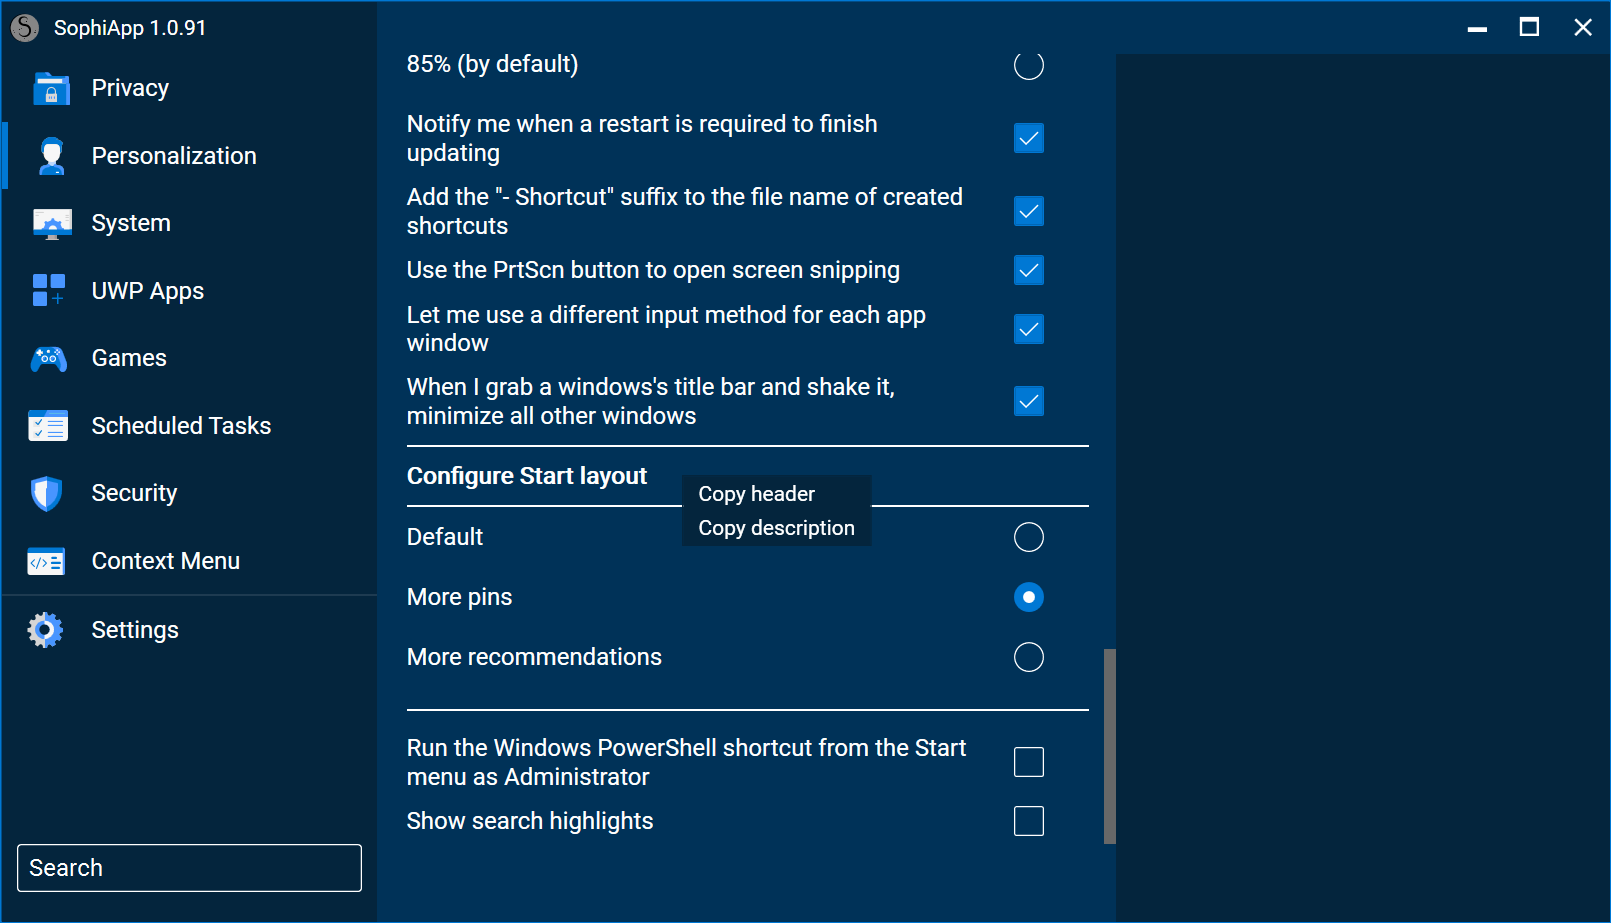Select the 85% (by default) radio
The width and height of the screenshot is (1611, 923).
(1028, 66)
